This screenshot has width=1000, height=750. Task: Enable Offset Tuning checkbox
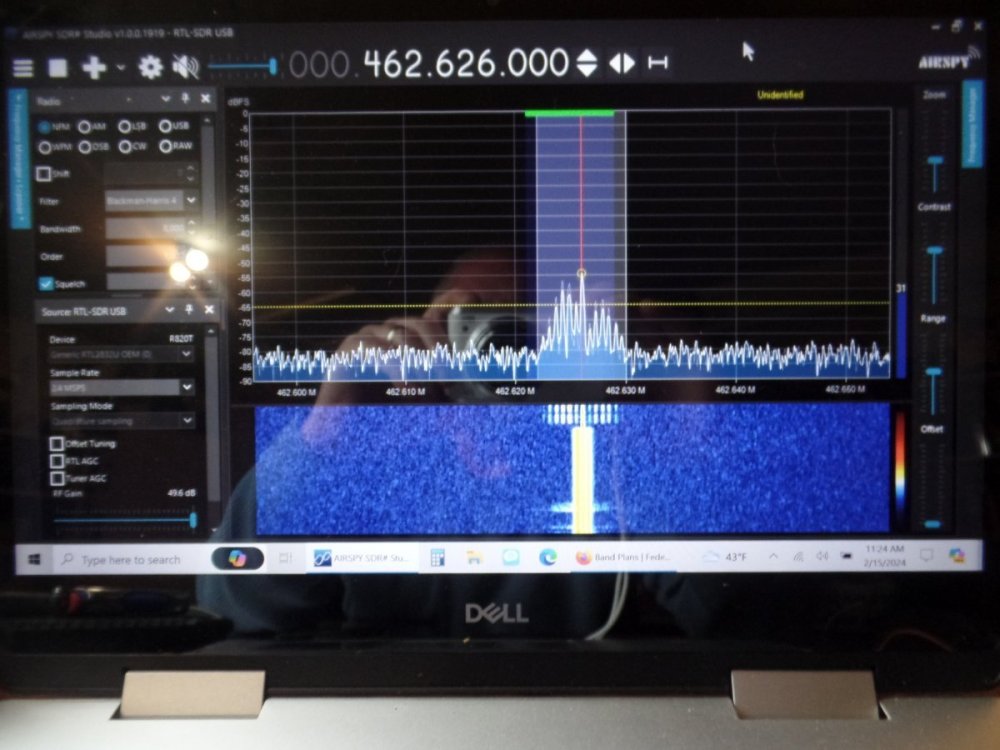[57, 443]
